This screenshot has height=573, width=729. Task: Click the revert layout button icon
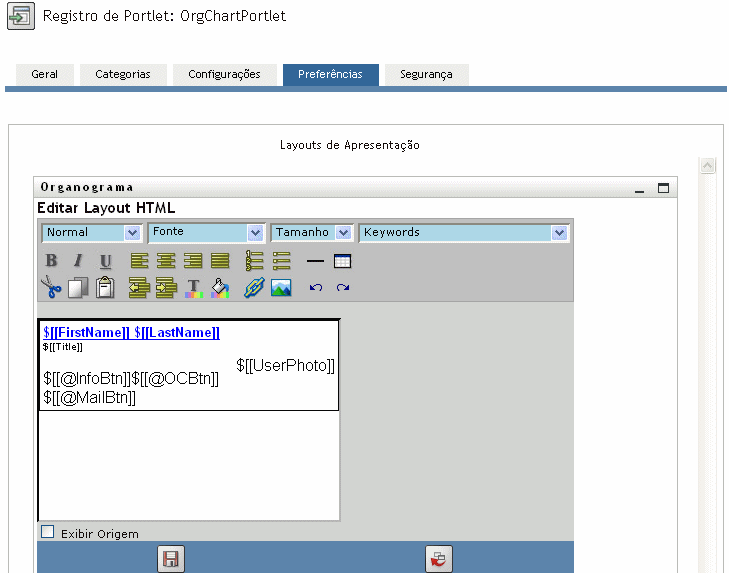(x=438, y=559)
